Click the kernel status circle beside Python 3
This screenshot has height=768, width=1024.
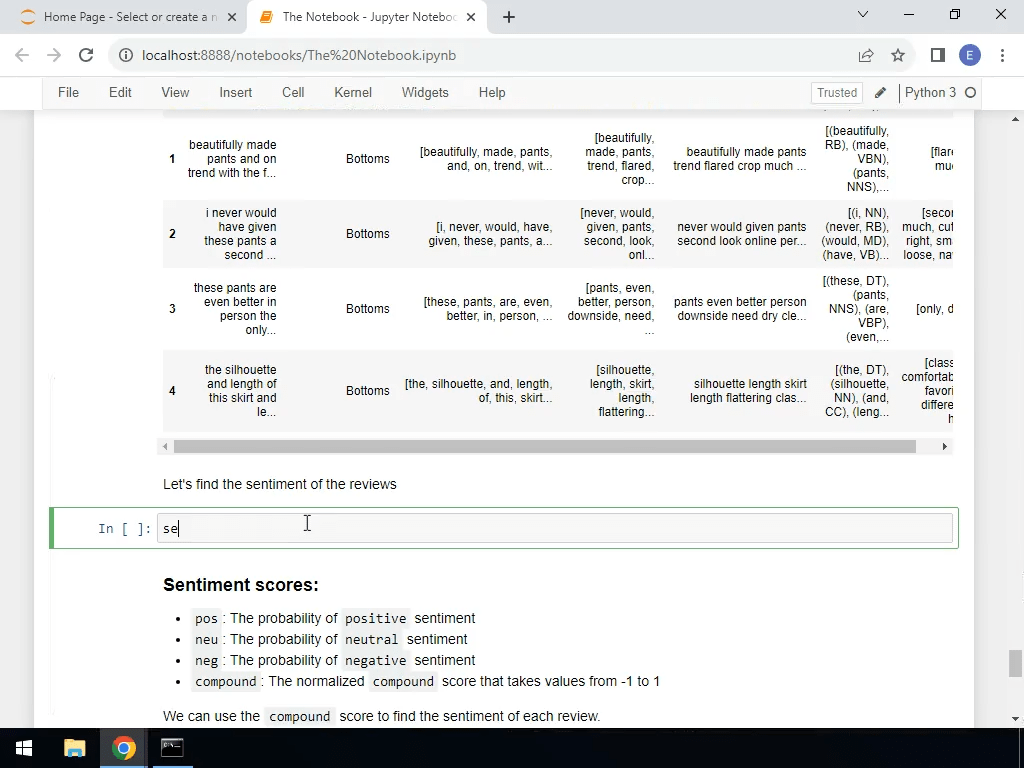click(972, 92)
